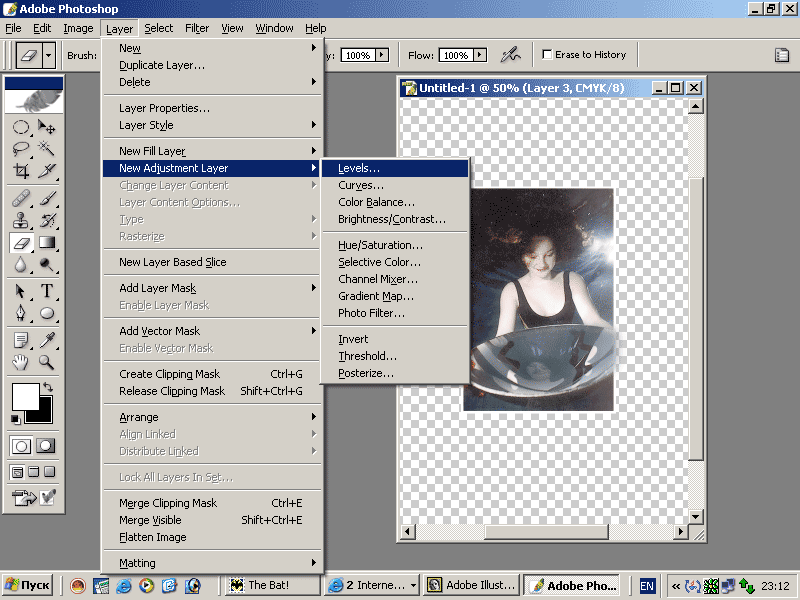
Task: Expand the Delete submenu
Action: coord(213,82)
